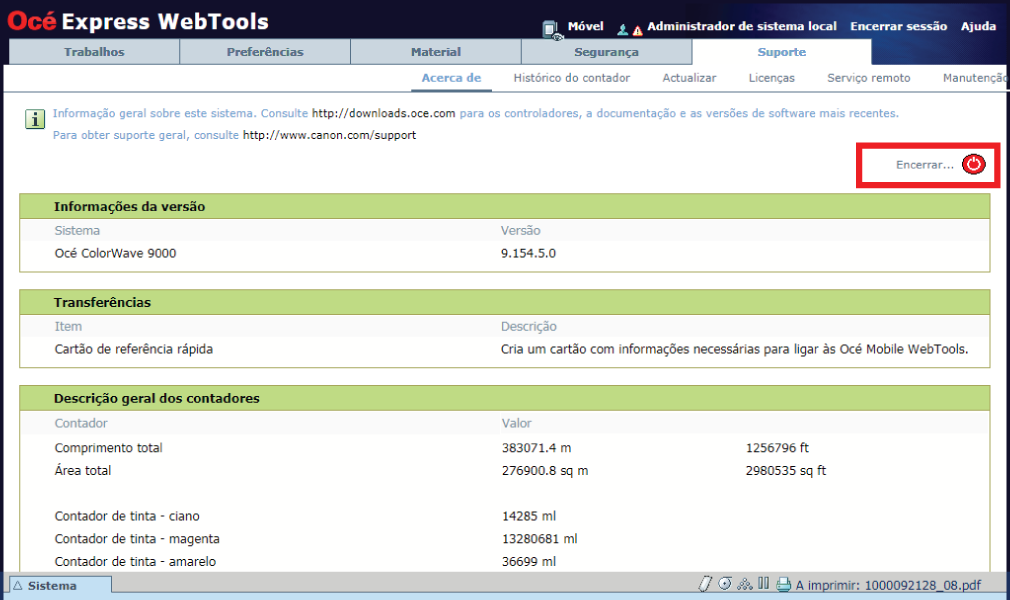
Task: Click Cartão de referência rápida download
Action: (x=133, y=349)
